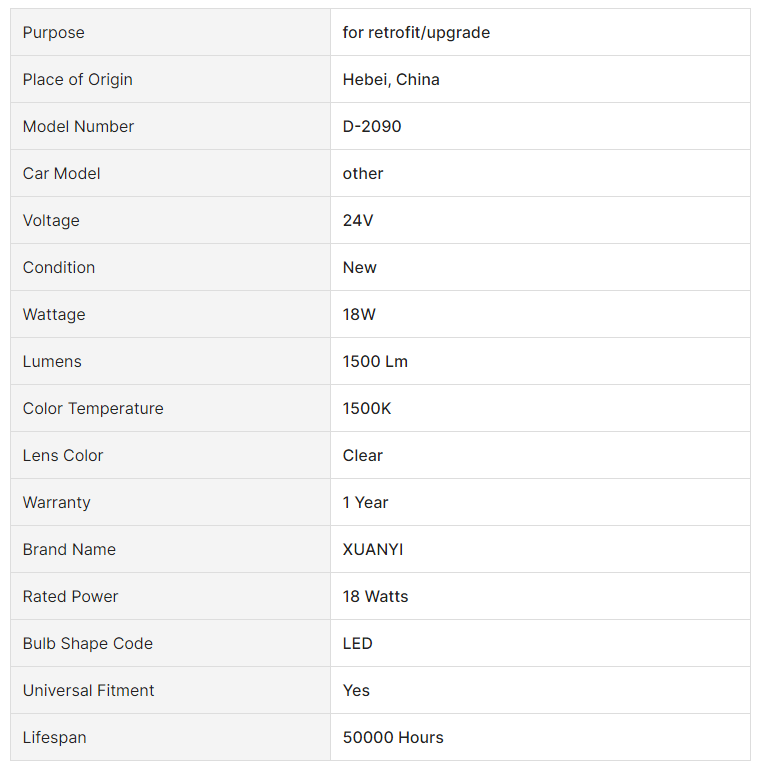Click the LED bulb shape value
Screen dimensions: 768x775
(x=357, y=643)
